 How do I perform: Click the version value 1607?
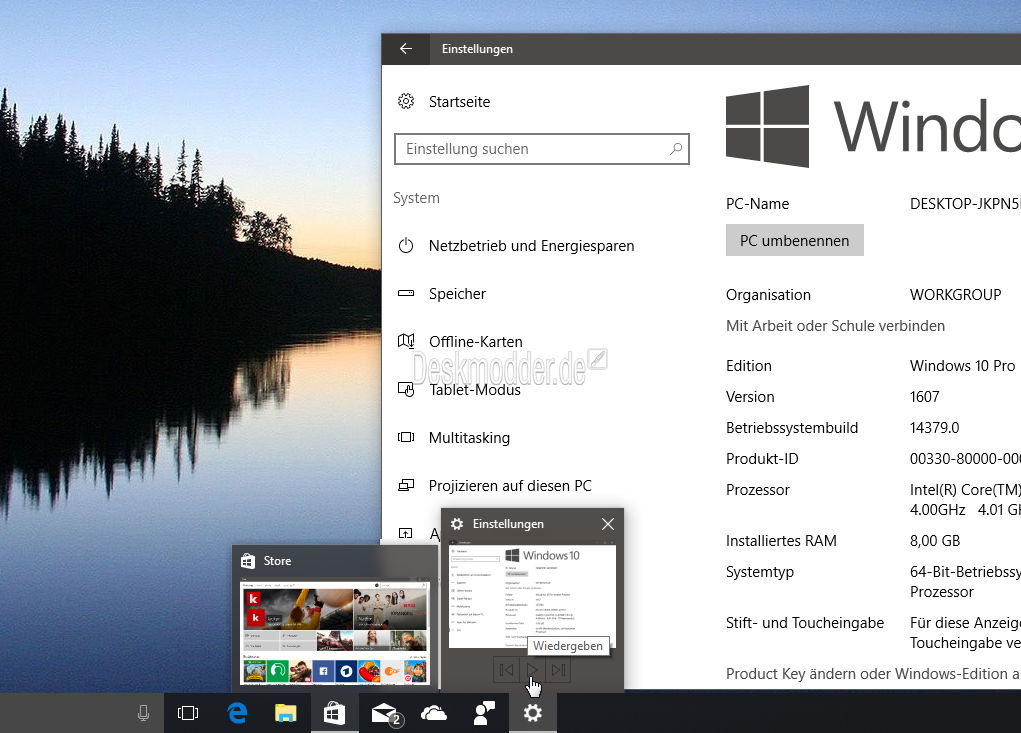pos(925,396)
